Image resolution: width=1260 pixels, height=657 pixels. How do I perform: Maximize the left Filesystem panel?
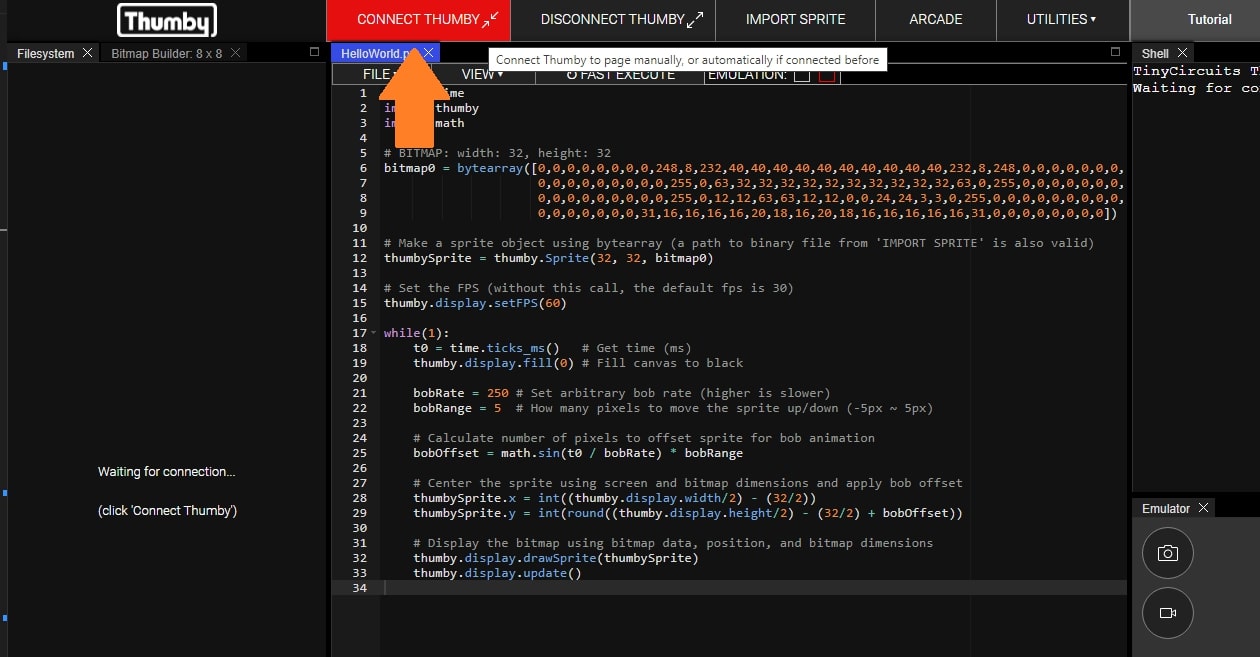314,52
